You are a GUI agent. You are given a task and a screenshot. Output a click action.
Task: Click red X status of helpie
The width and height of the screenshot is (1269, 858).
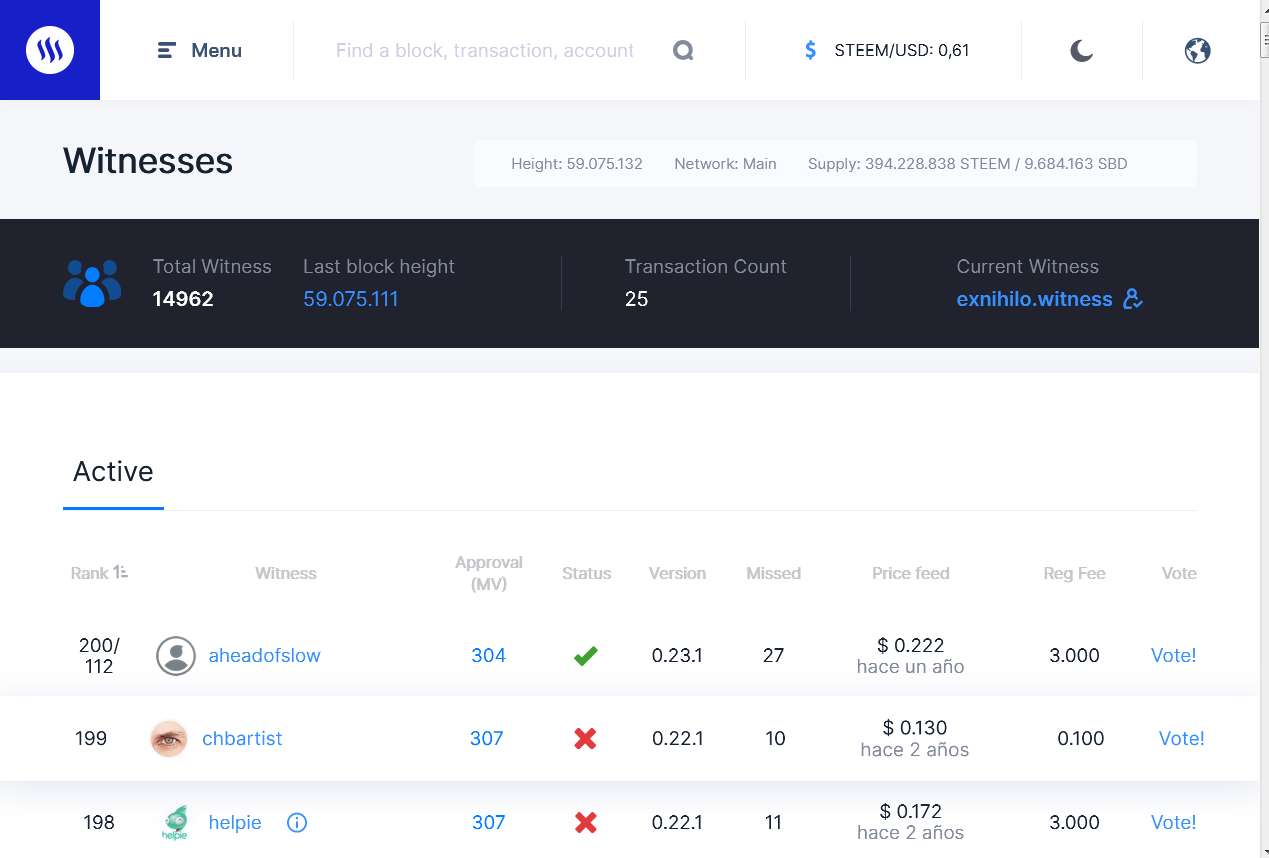click(x=586, y=823)
